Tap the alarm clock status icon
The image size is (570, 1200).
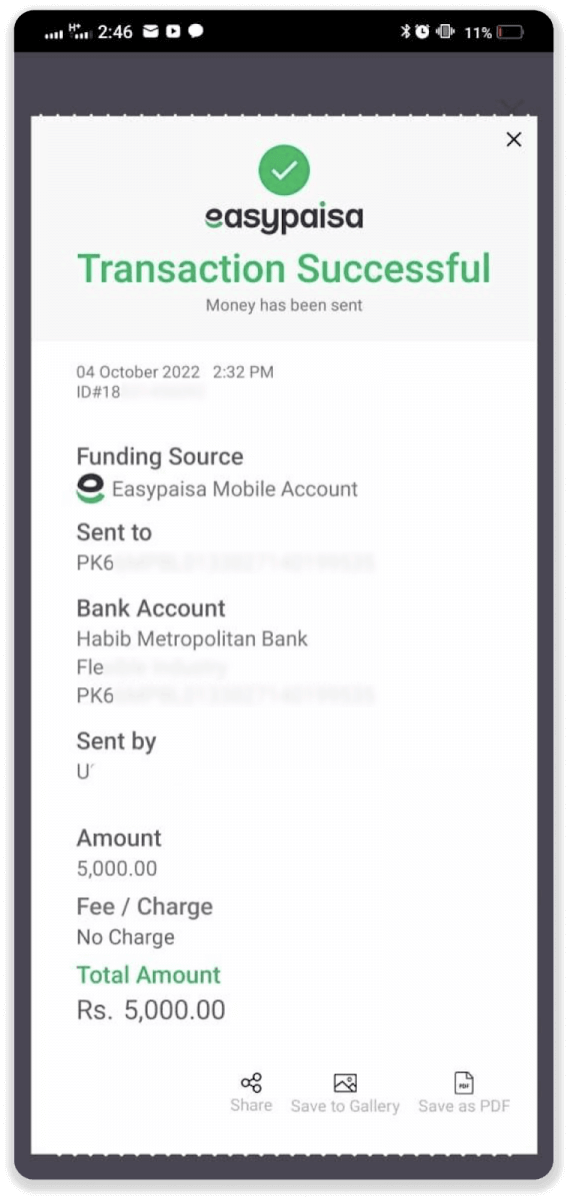point(422,32)
